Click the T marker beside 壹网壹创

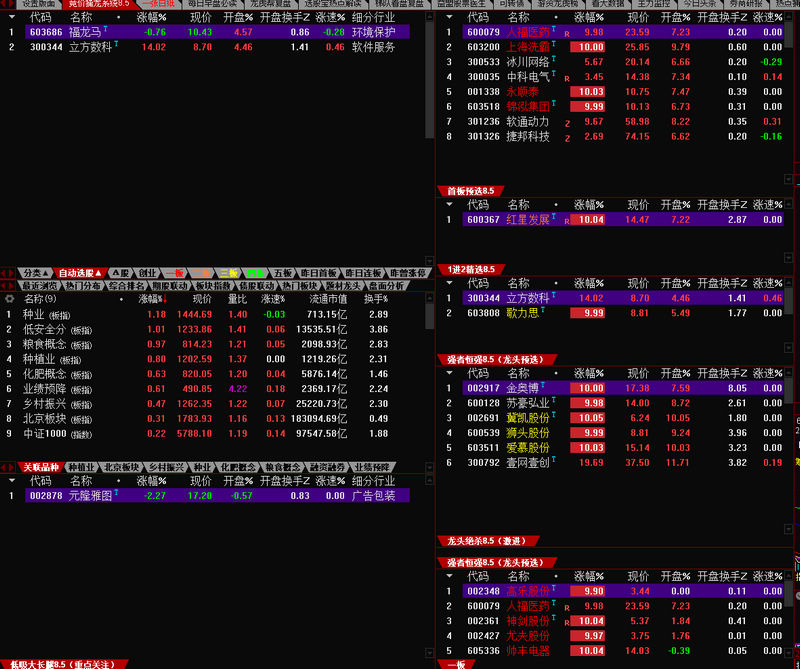554,459
